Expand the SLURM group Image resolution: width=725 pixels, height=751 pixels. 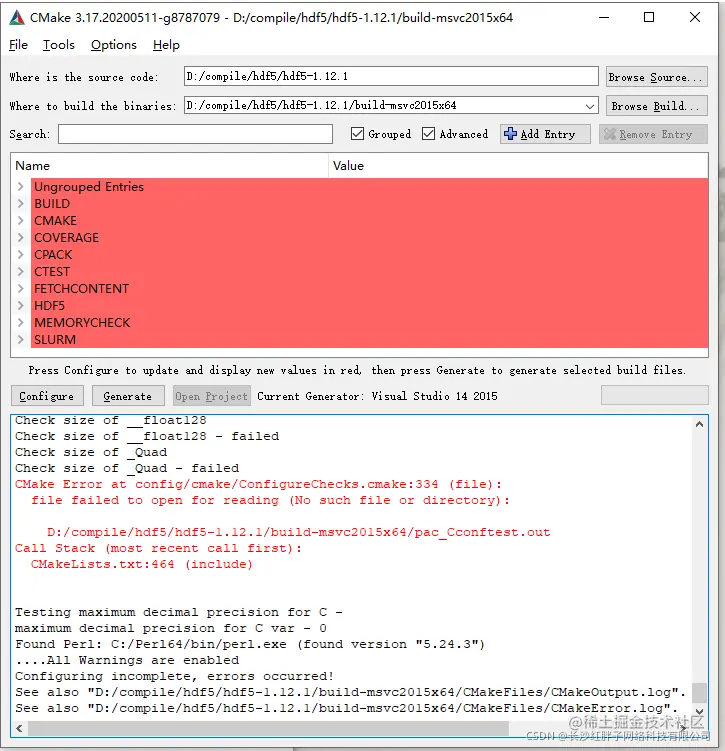click(21, 340)
